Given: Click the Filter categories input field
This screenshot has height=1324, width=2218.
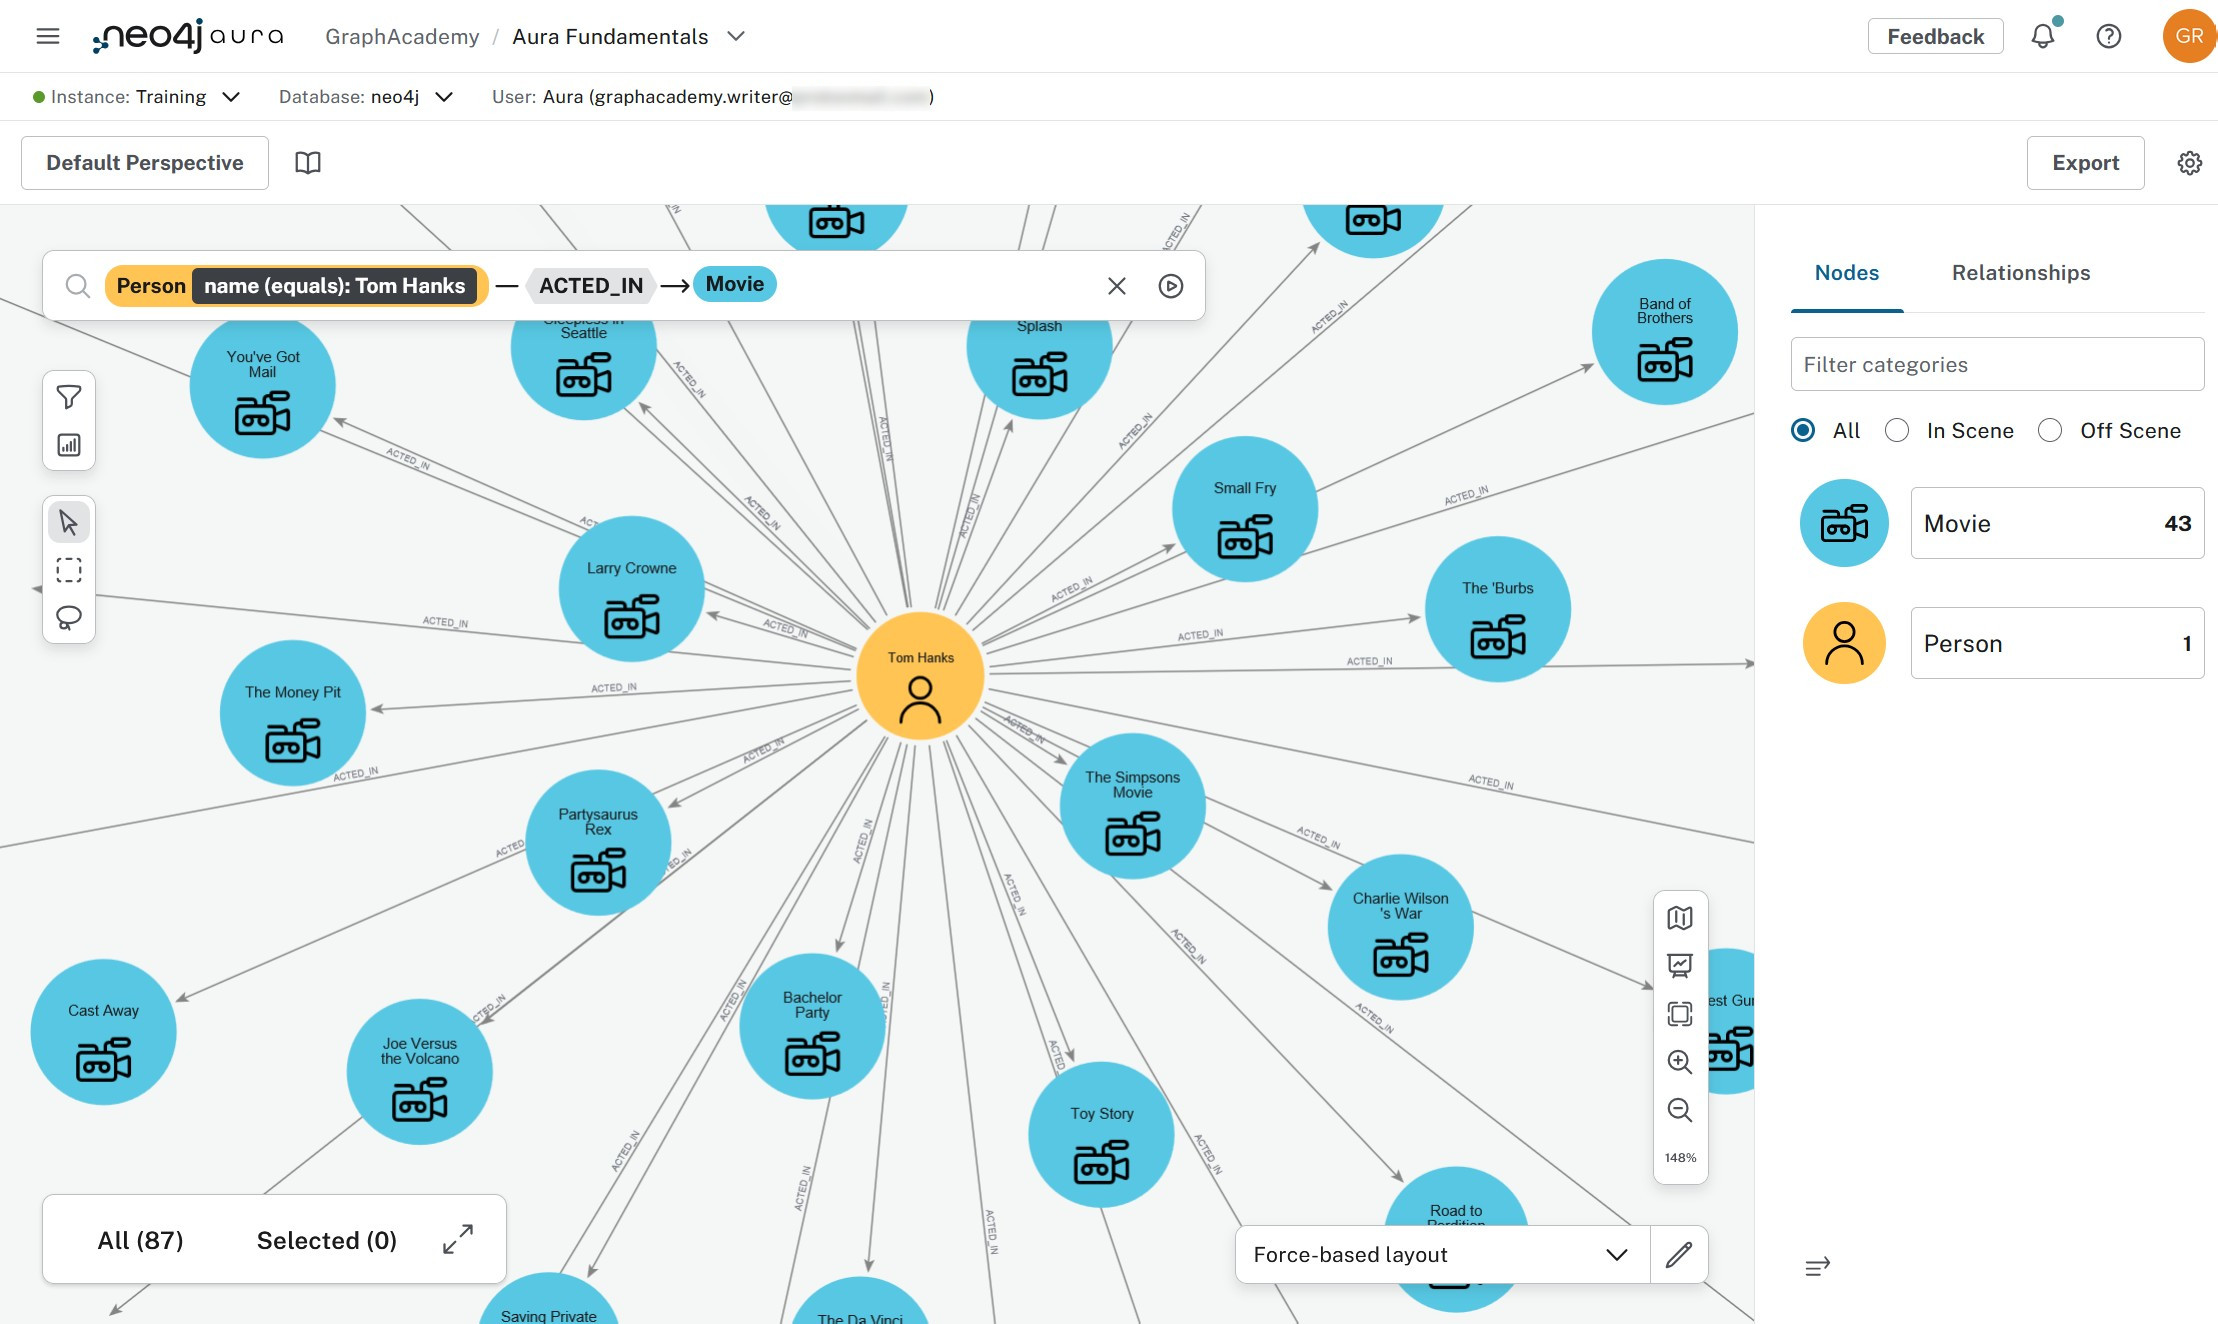Looking at the screenshot, I should click(1997, 364).
